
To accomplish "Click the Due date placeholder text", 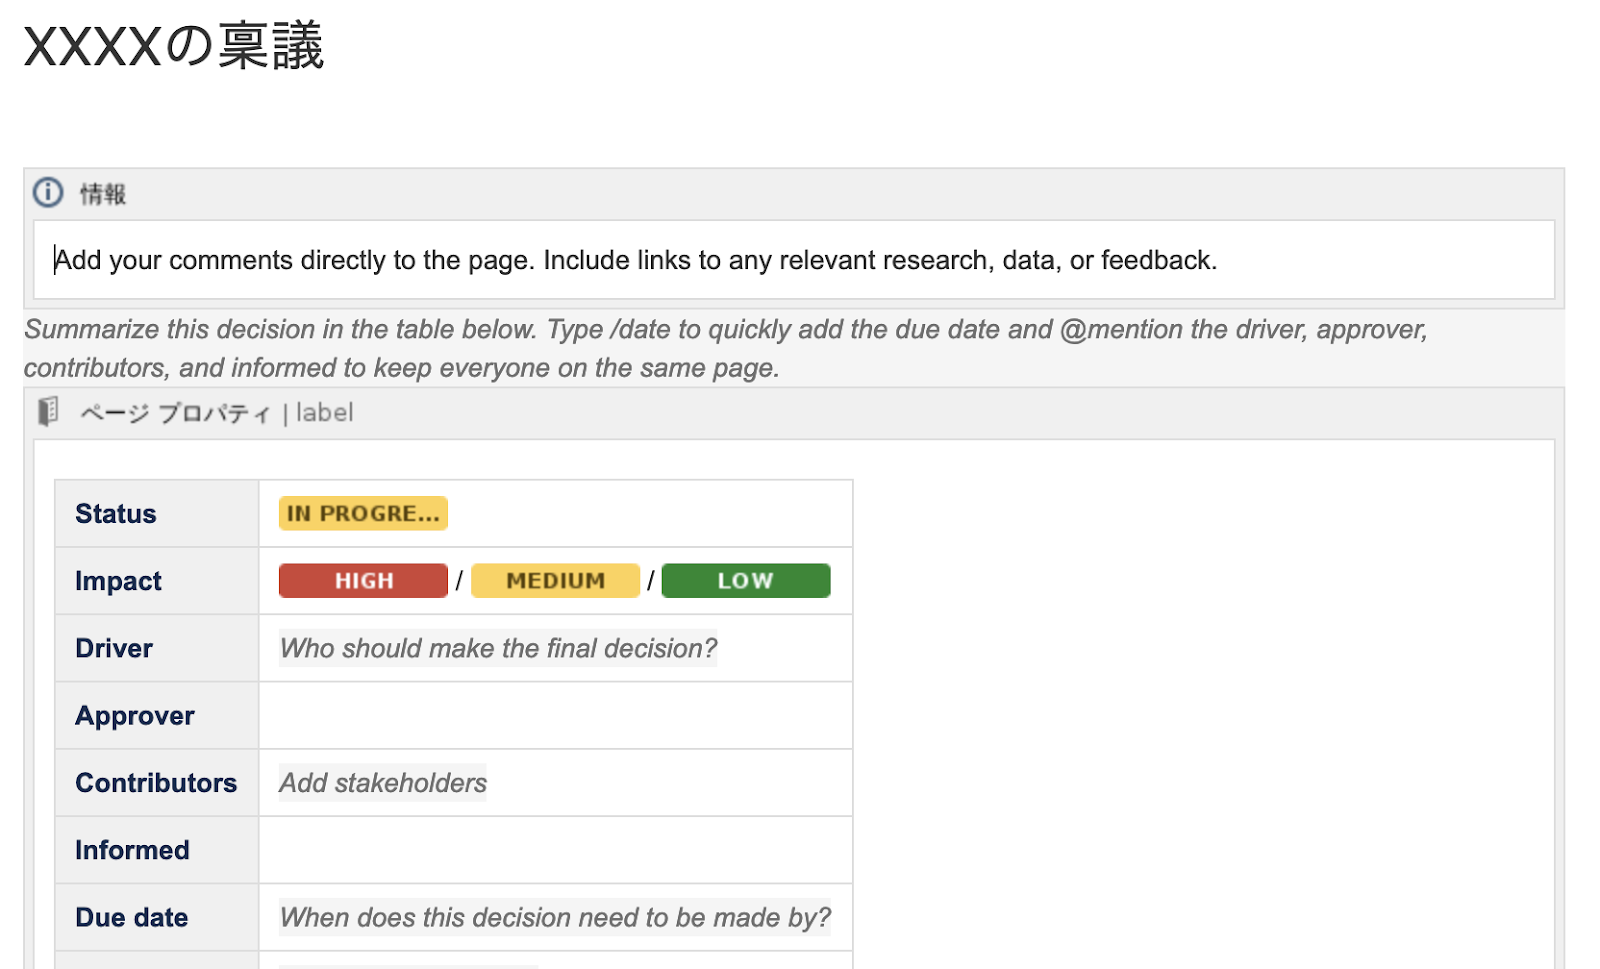I will [x=555, y=918].
